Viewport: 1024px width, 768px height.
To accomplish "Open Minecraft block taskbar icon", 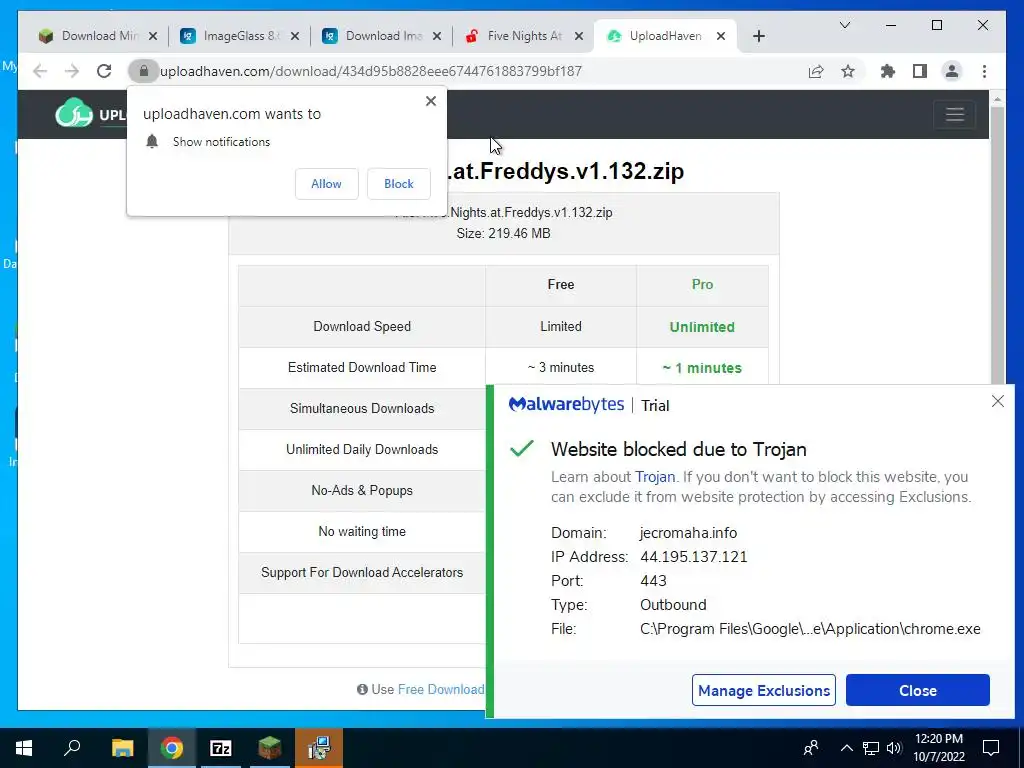I will tap(270, 748).
